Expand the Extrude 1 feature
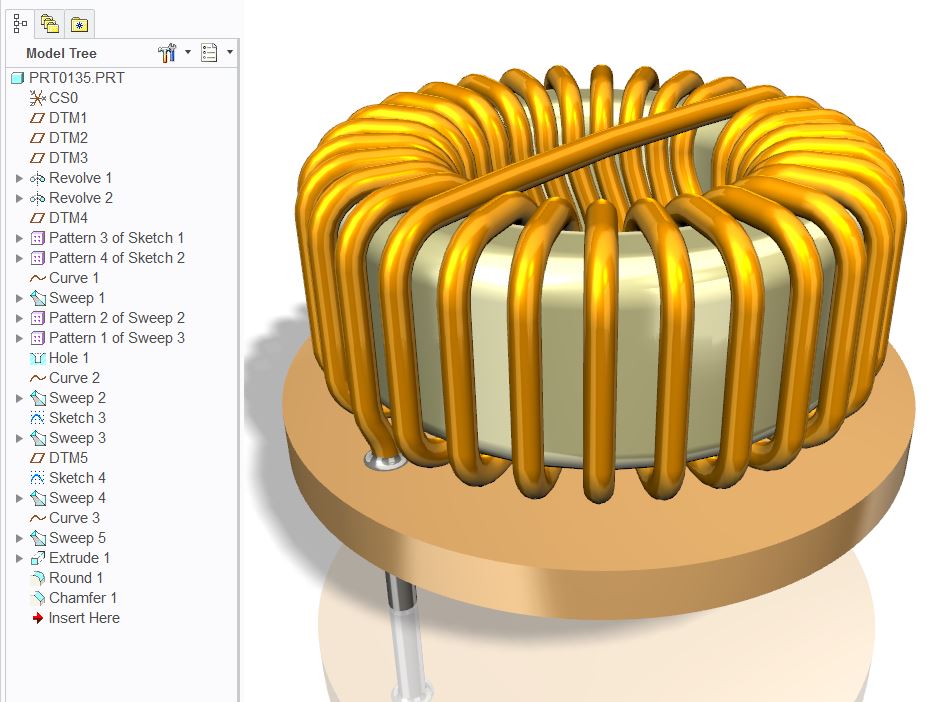 19,558
